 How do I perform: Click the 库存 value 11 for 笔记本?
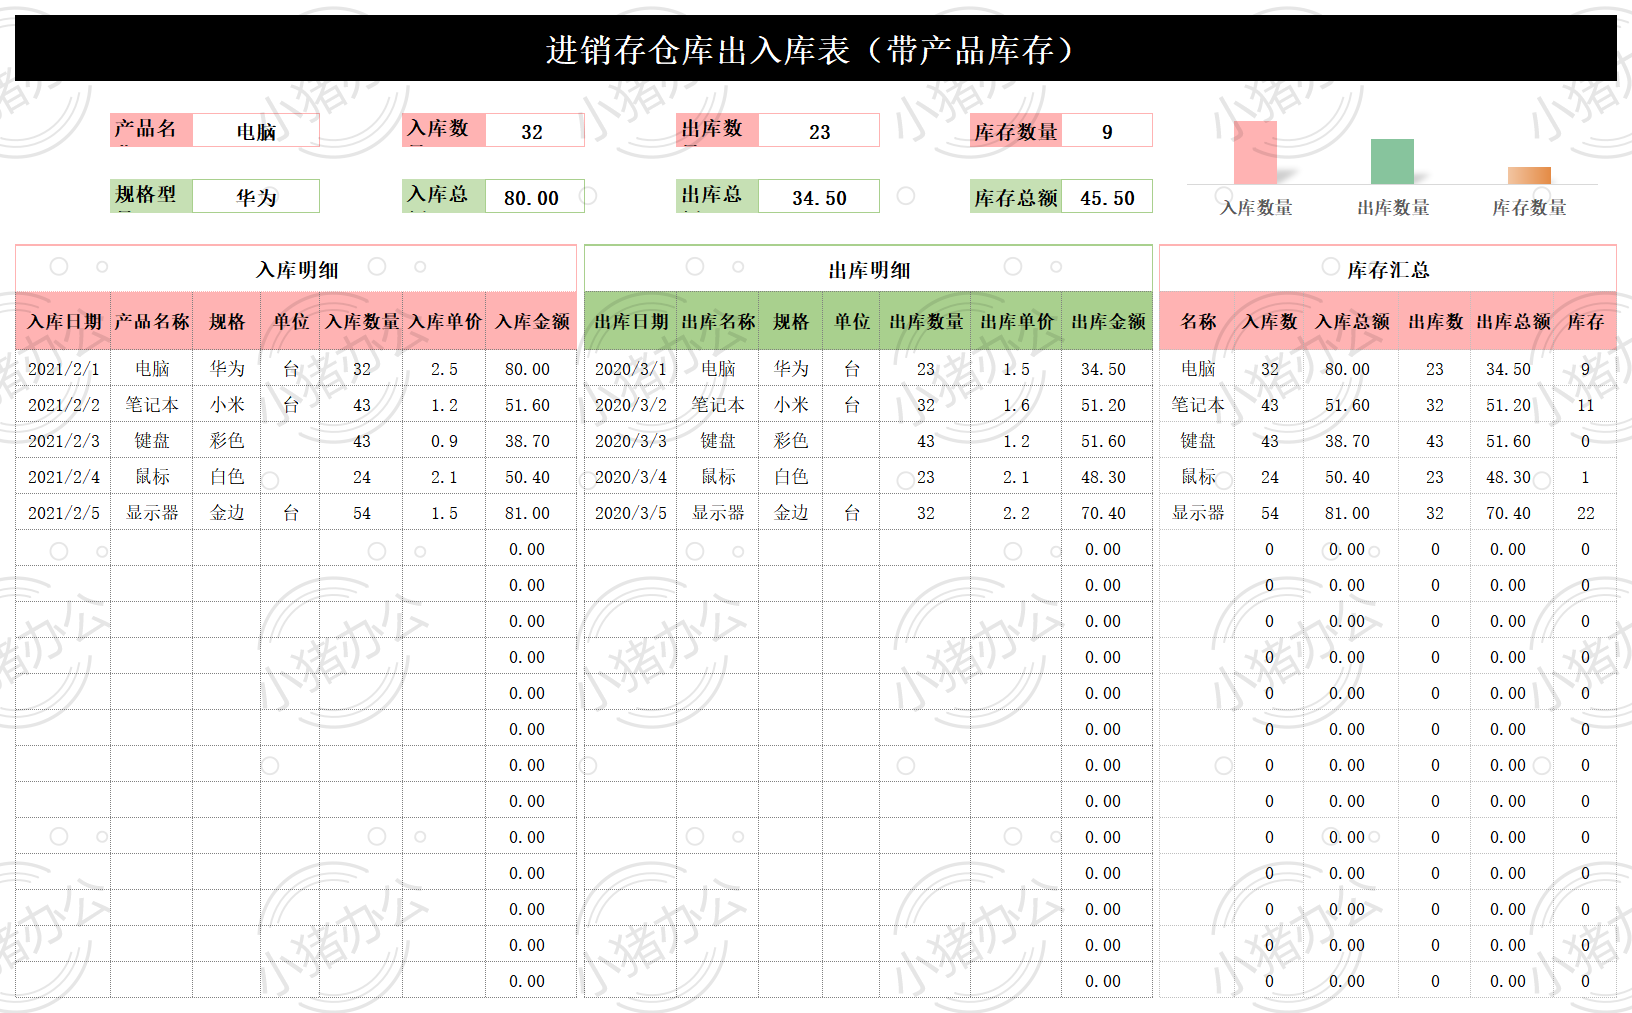1585,405
